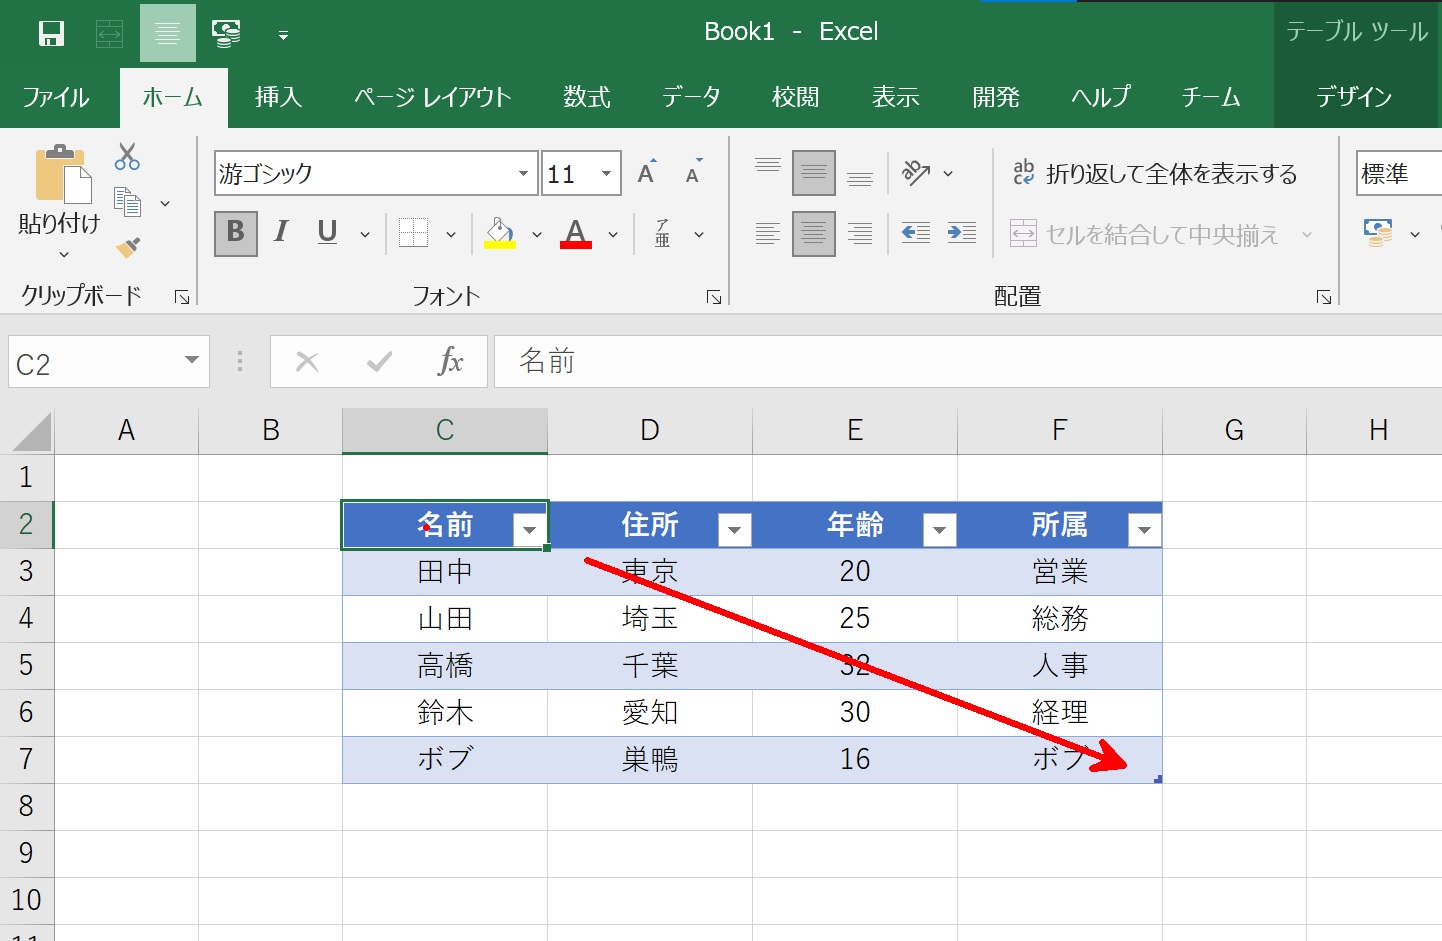Open the font size 11 dropdown

pos(606,174)
